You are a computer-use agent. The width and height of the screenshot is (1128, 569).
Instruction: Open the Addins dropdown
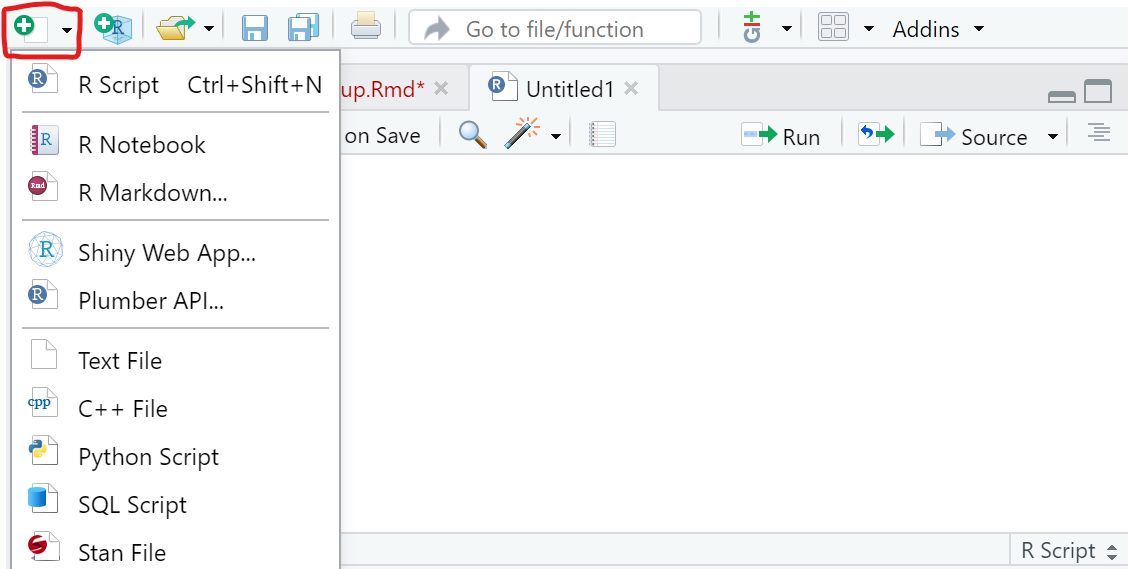pyautogui.click(x=937, y=29)
